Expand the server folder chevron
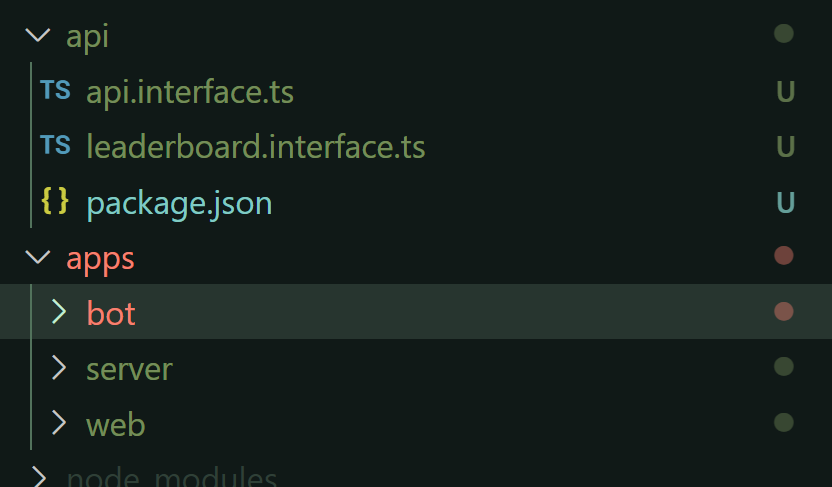832x487 pixels. [x=59, y=367]
